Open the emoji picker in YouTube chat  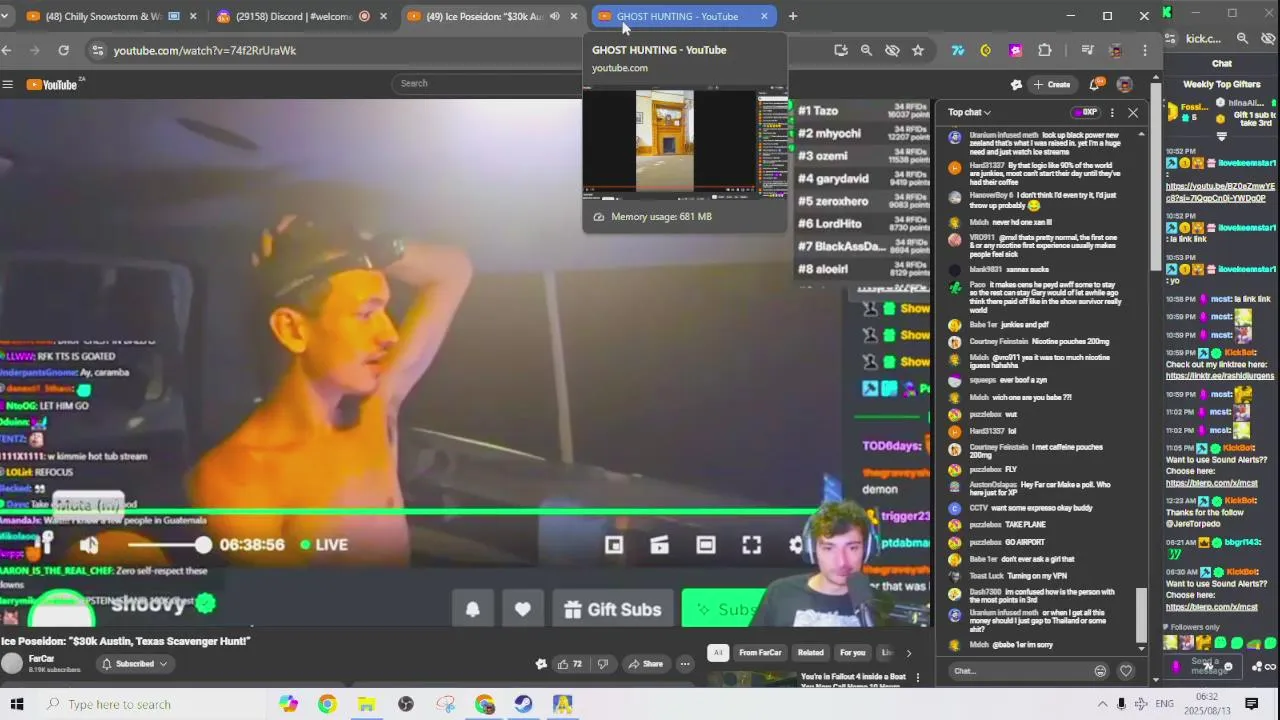[x=1100, y=671]
